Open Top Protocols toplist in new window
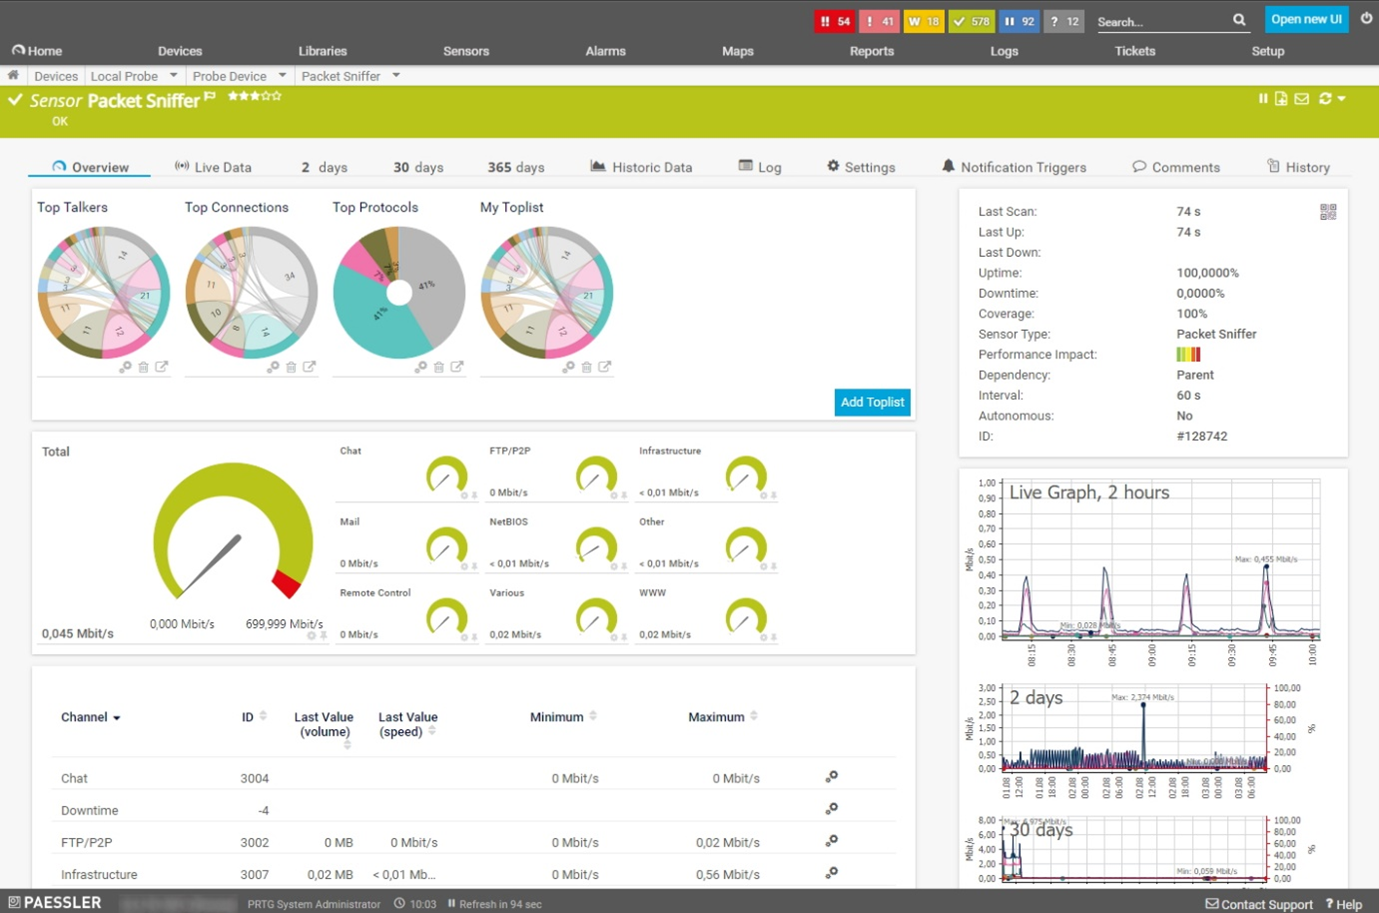 tap(457, 367)
